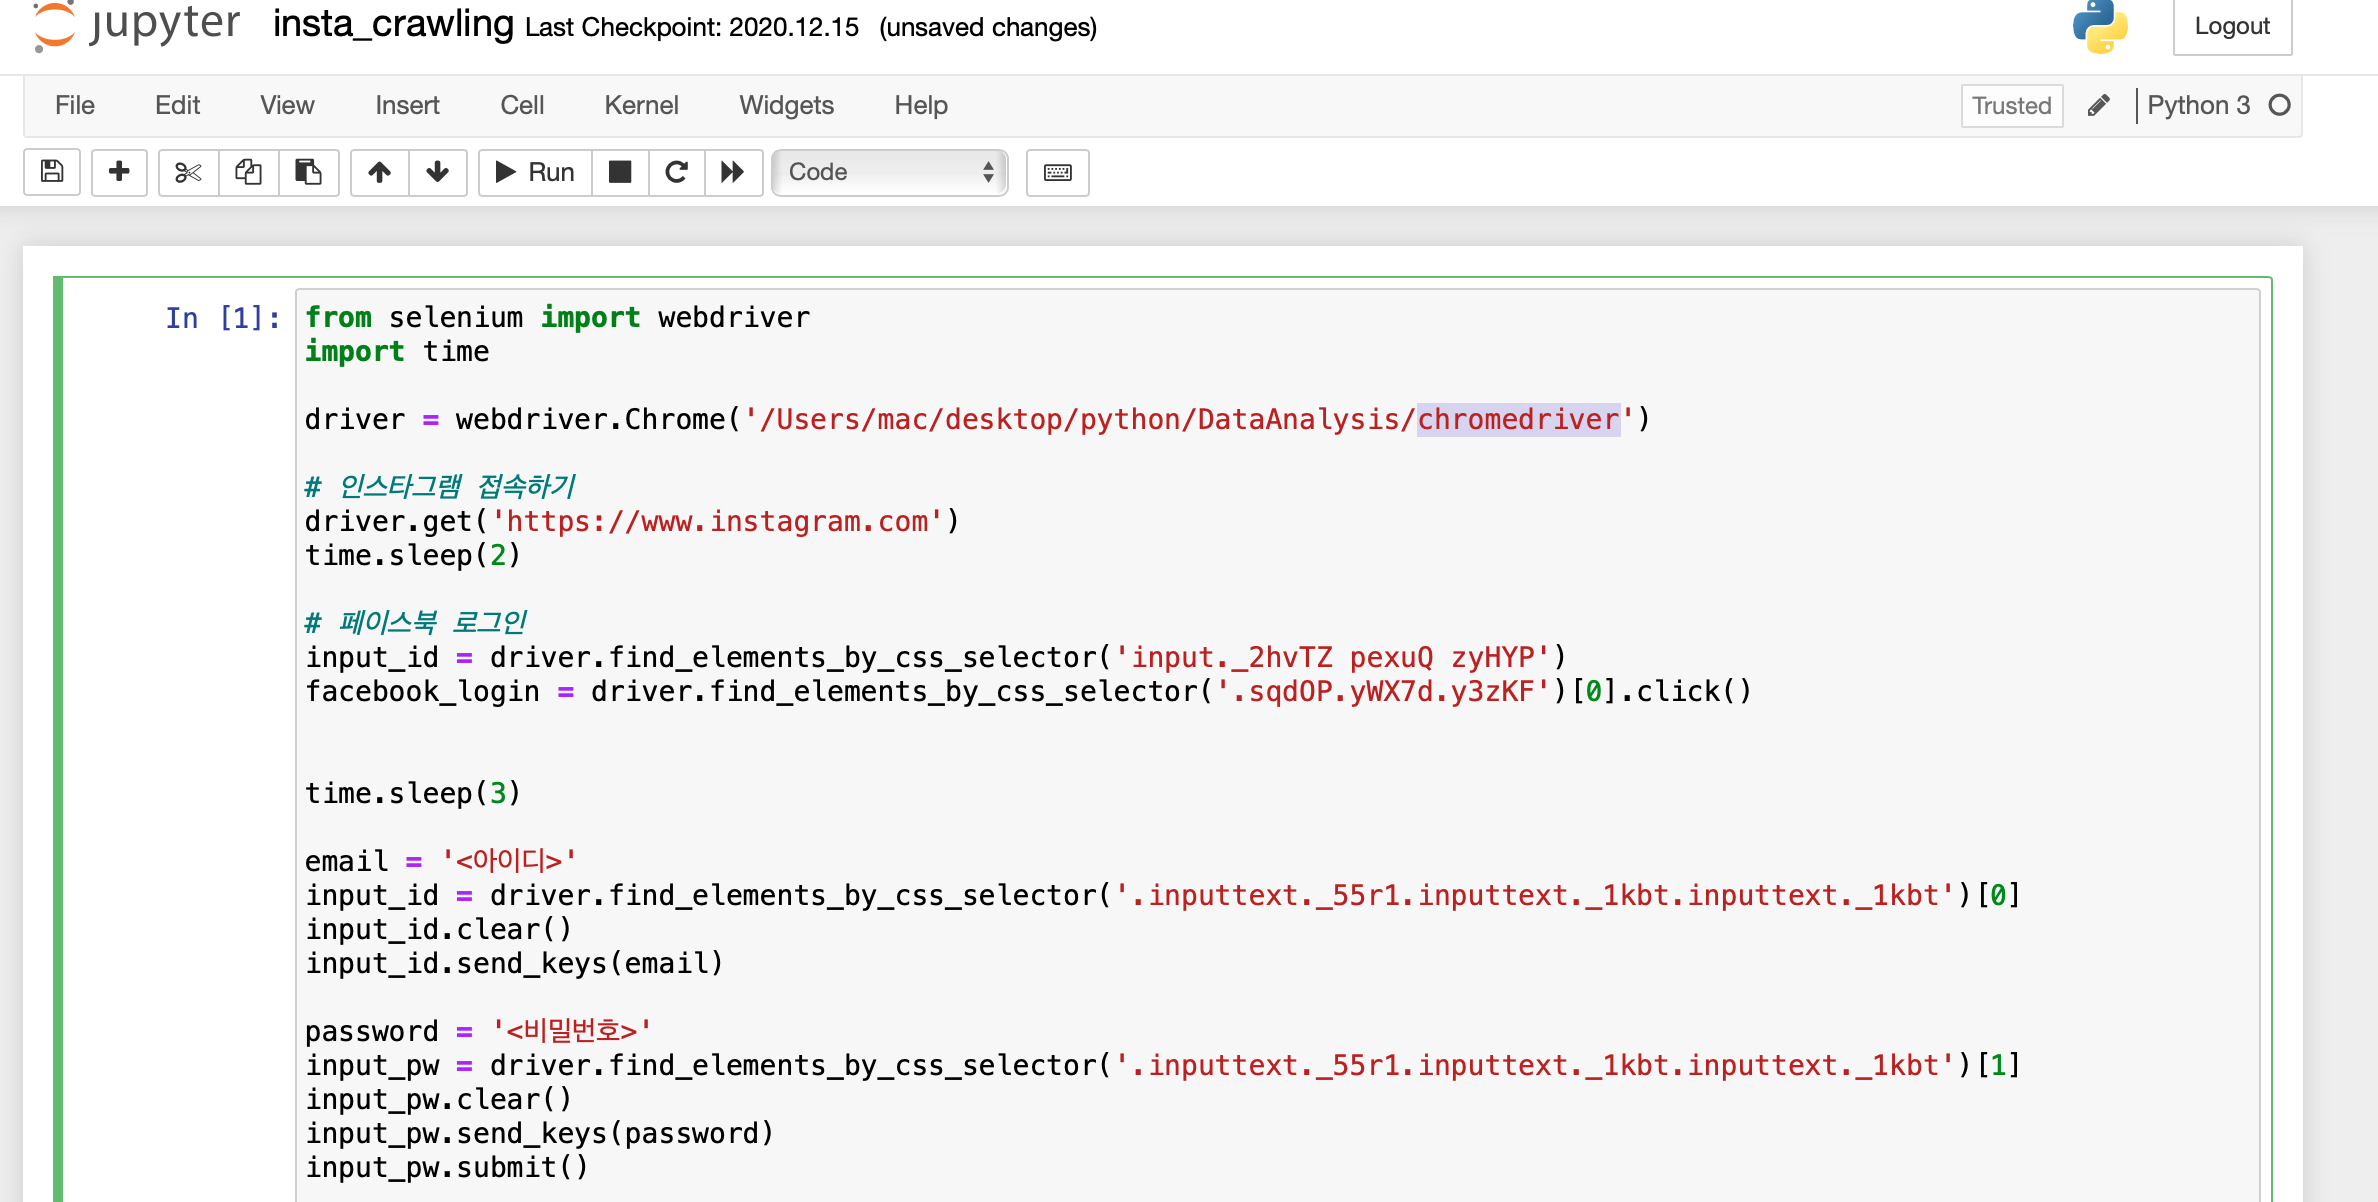Paste cells below icon
Image resolution: width=2378 pixels, height=1202 pixels.
(308, 172)
